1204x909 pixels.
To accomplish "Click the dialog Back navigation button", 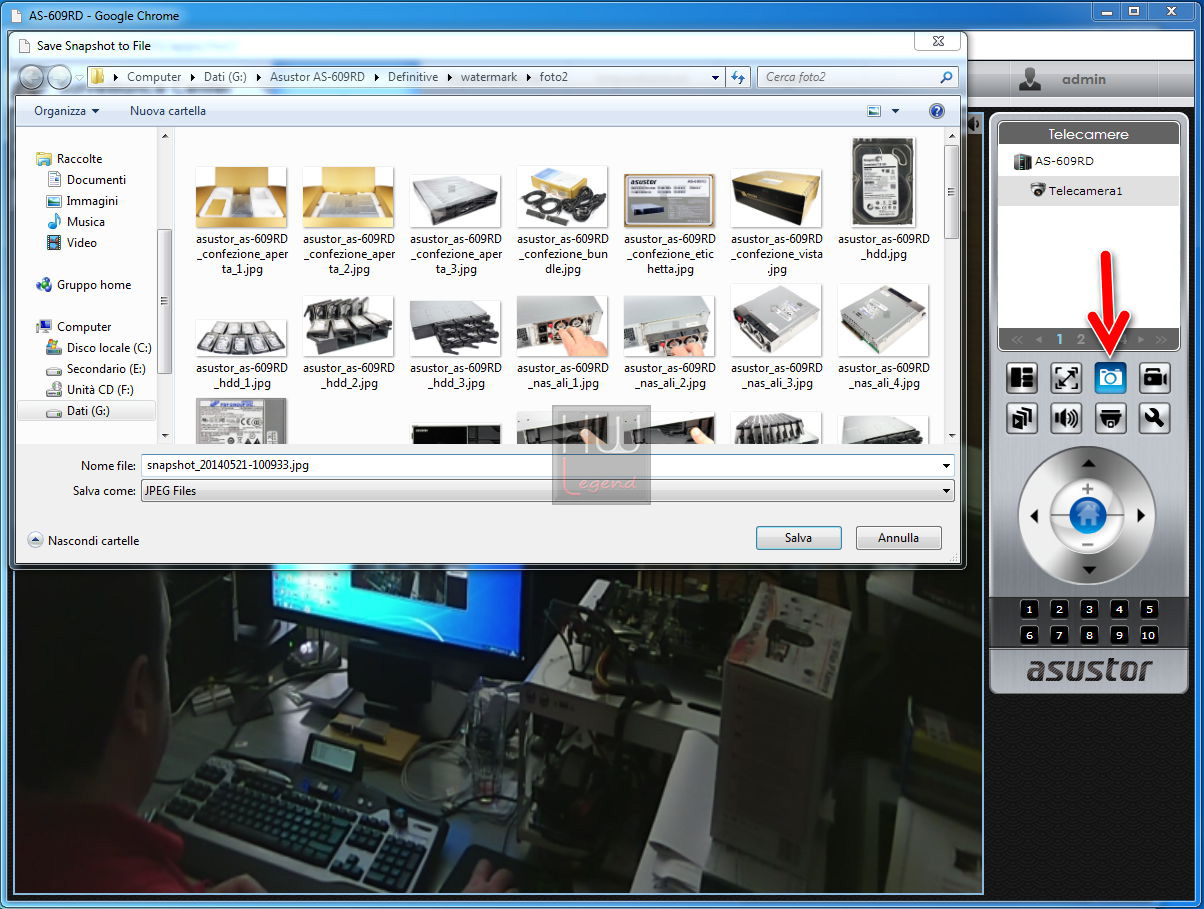I will [31, 77].
